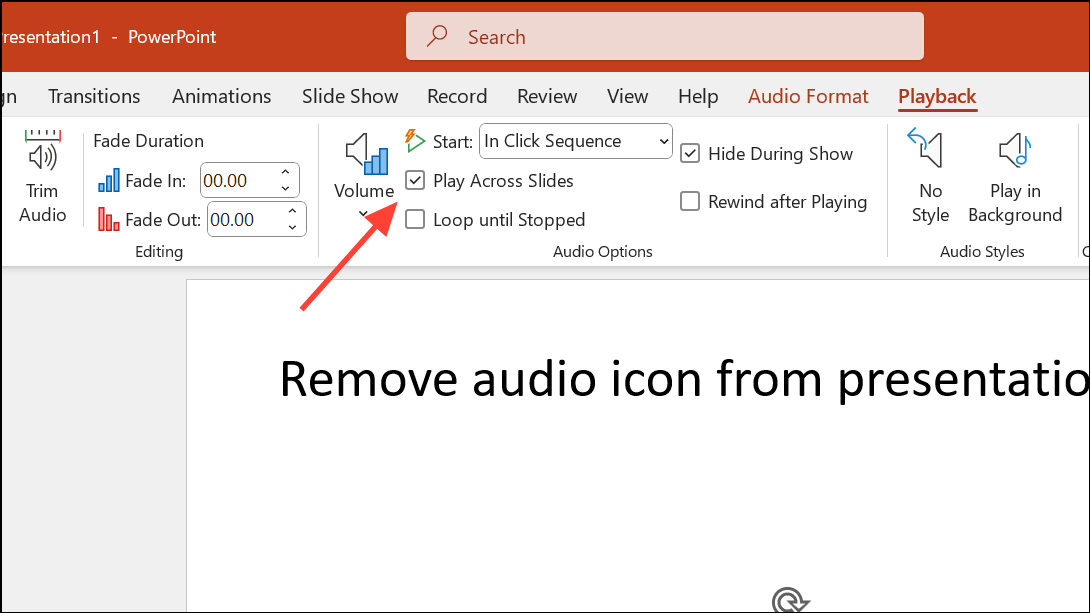The image size is (1090, 613).
Task: Enable Loop until Stopped
Action: click(x=415, y=220)
